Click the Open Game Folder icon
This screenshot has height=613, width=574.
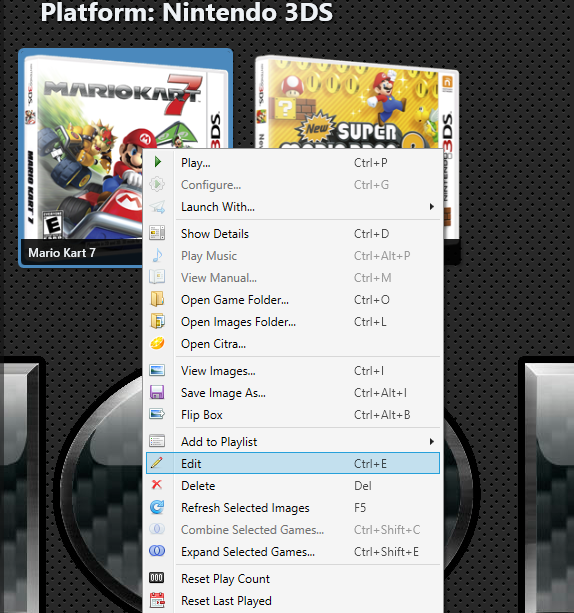click(157, 299)
